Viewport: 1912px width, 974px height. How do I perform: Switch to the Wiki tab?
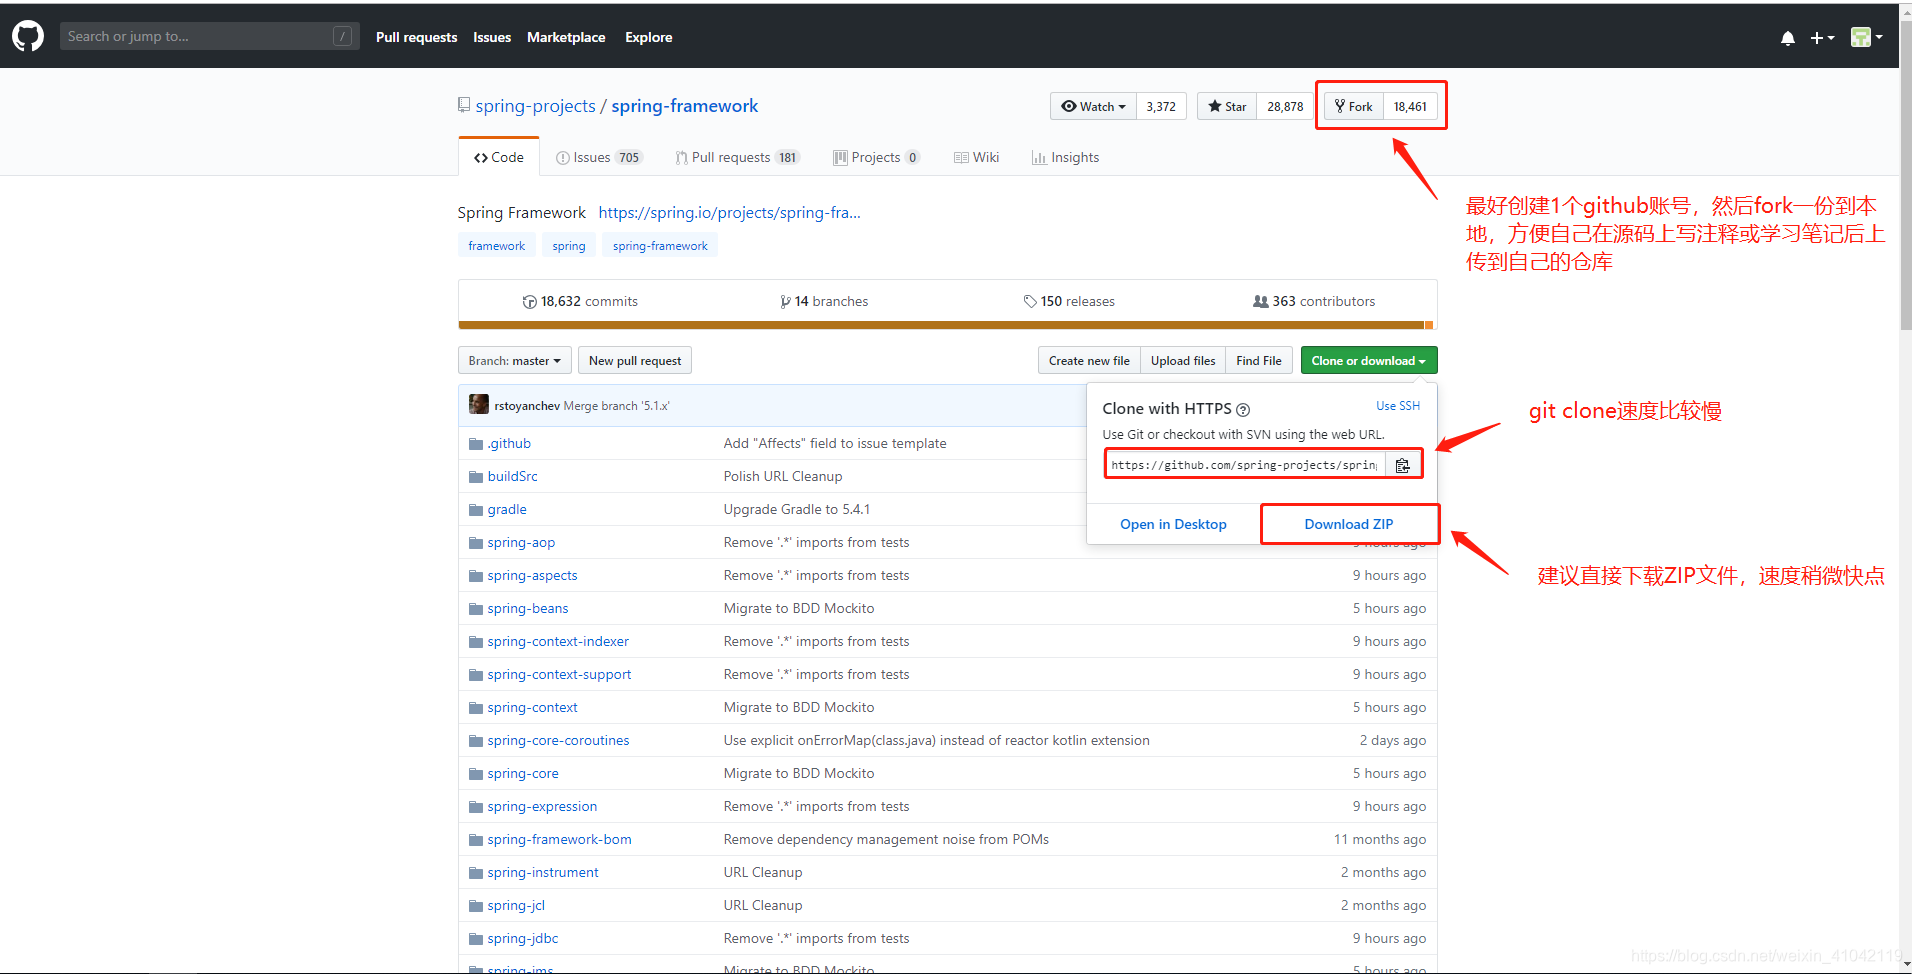tap(976, 157)
